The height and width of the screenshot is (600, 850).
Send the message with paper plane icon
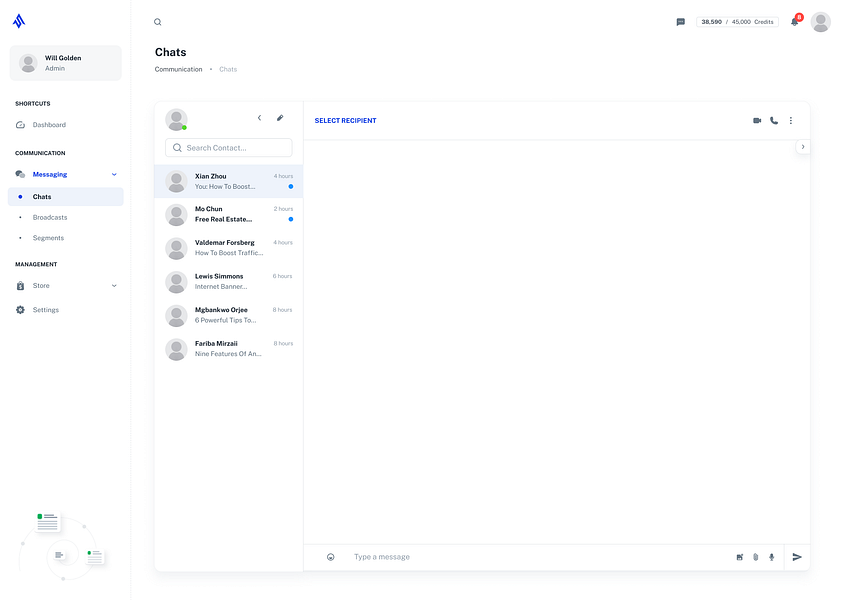click(797, 557)
